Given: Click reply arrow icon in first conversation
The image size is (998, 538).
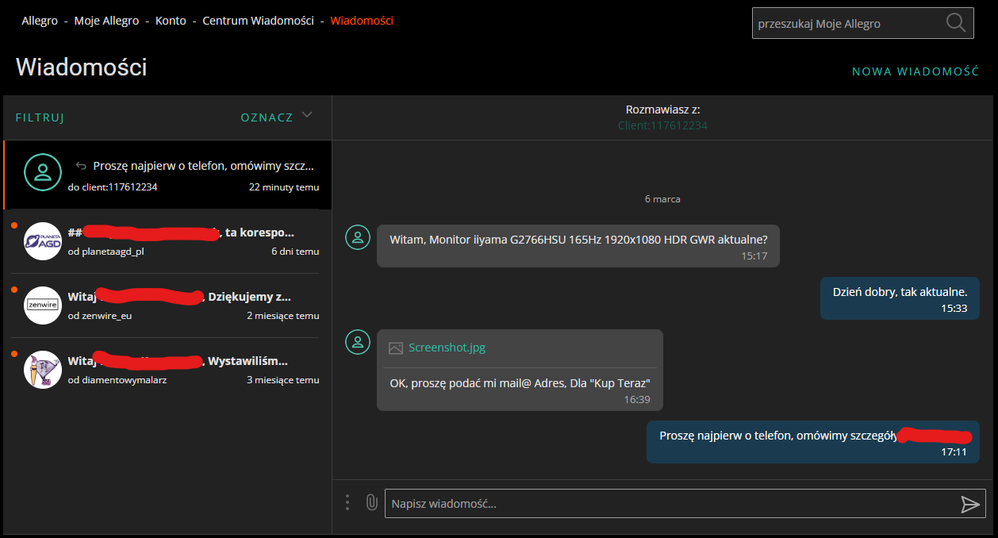Looking at the screenshot, I should 81,166.
